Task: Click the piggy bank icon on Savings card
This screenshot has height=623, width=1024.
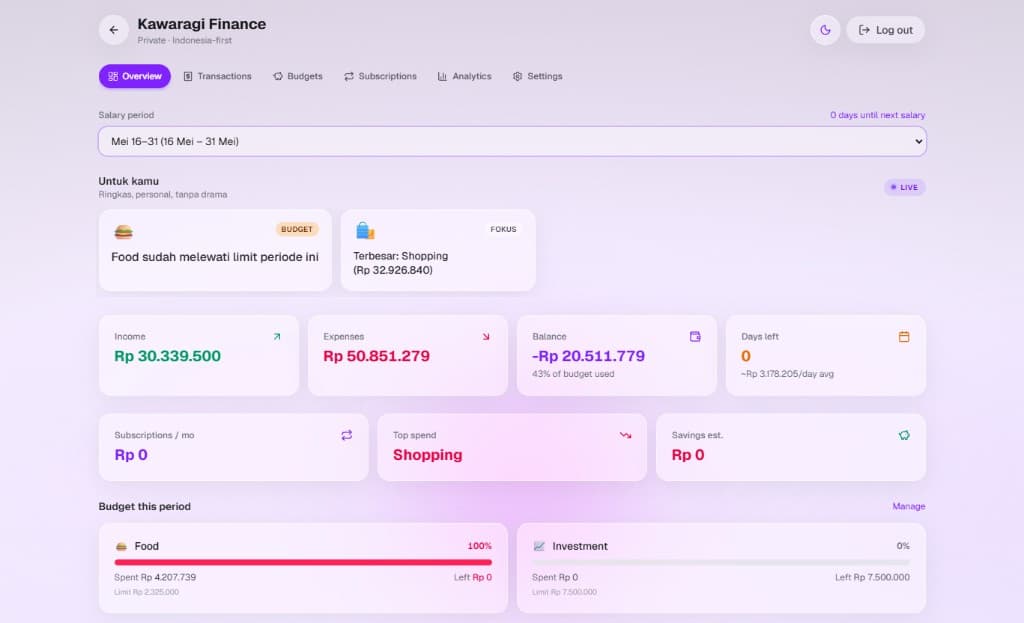Action: (904, 435)
